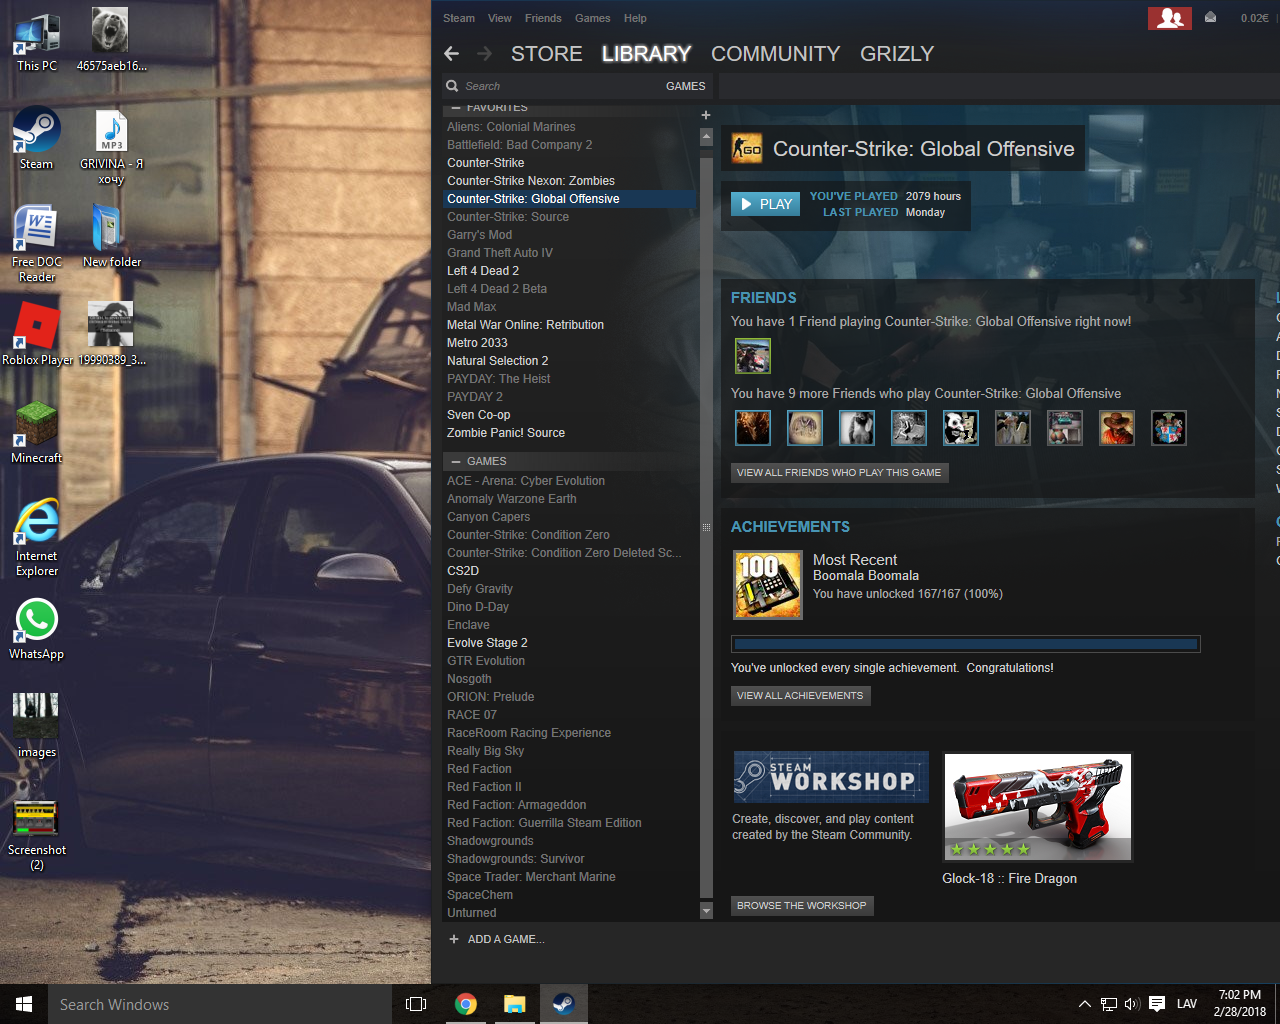The height and width of the screenshot is (1024, 1280).
Task: Click the games list scroll down arrow
Action: tap(706, 911)
